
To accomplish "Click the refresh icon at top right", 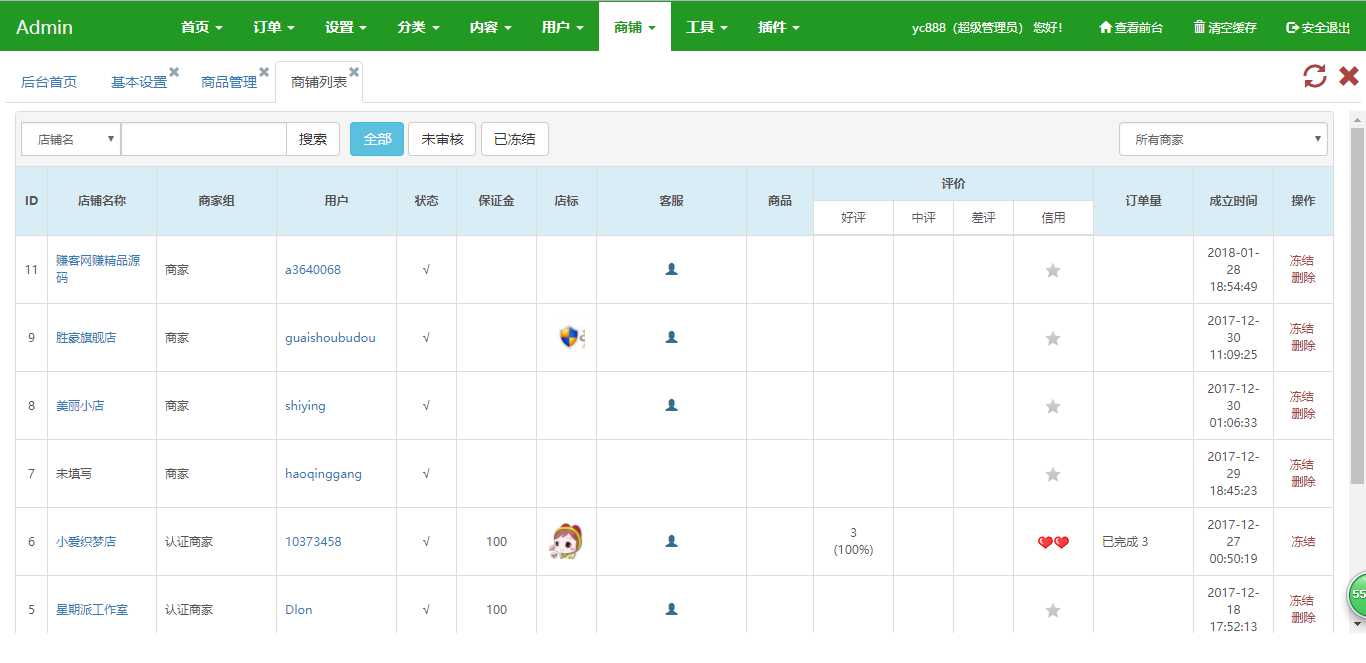I will click(x=1315, y=76).
